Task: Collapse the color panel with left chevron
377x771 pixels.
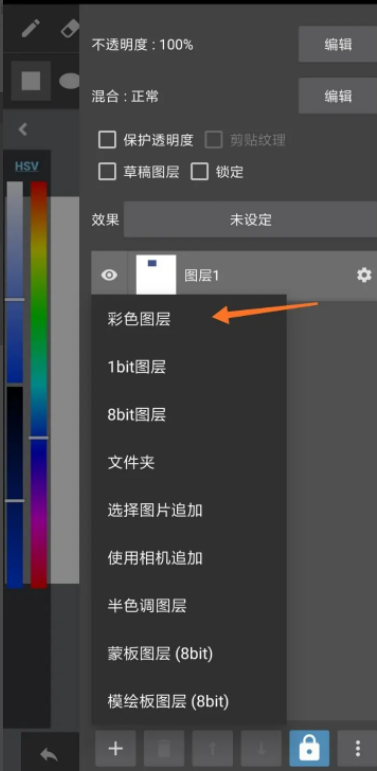Action: click(x=23, y=129)
